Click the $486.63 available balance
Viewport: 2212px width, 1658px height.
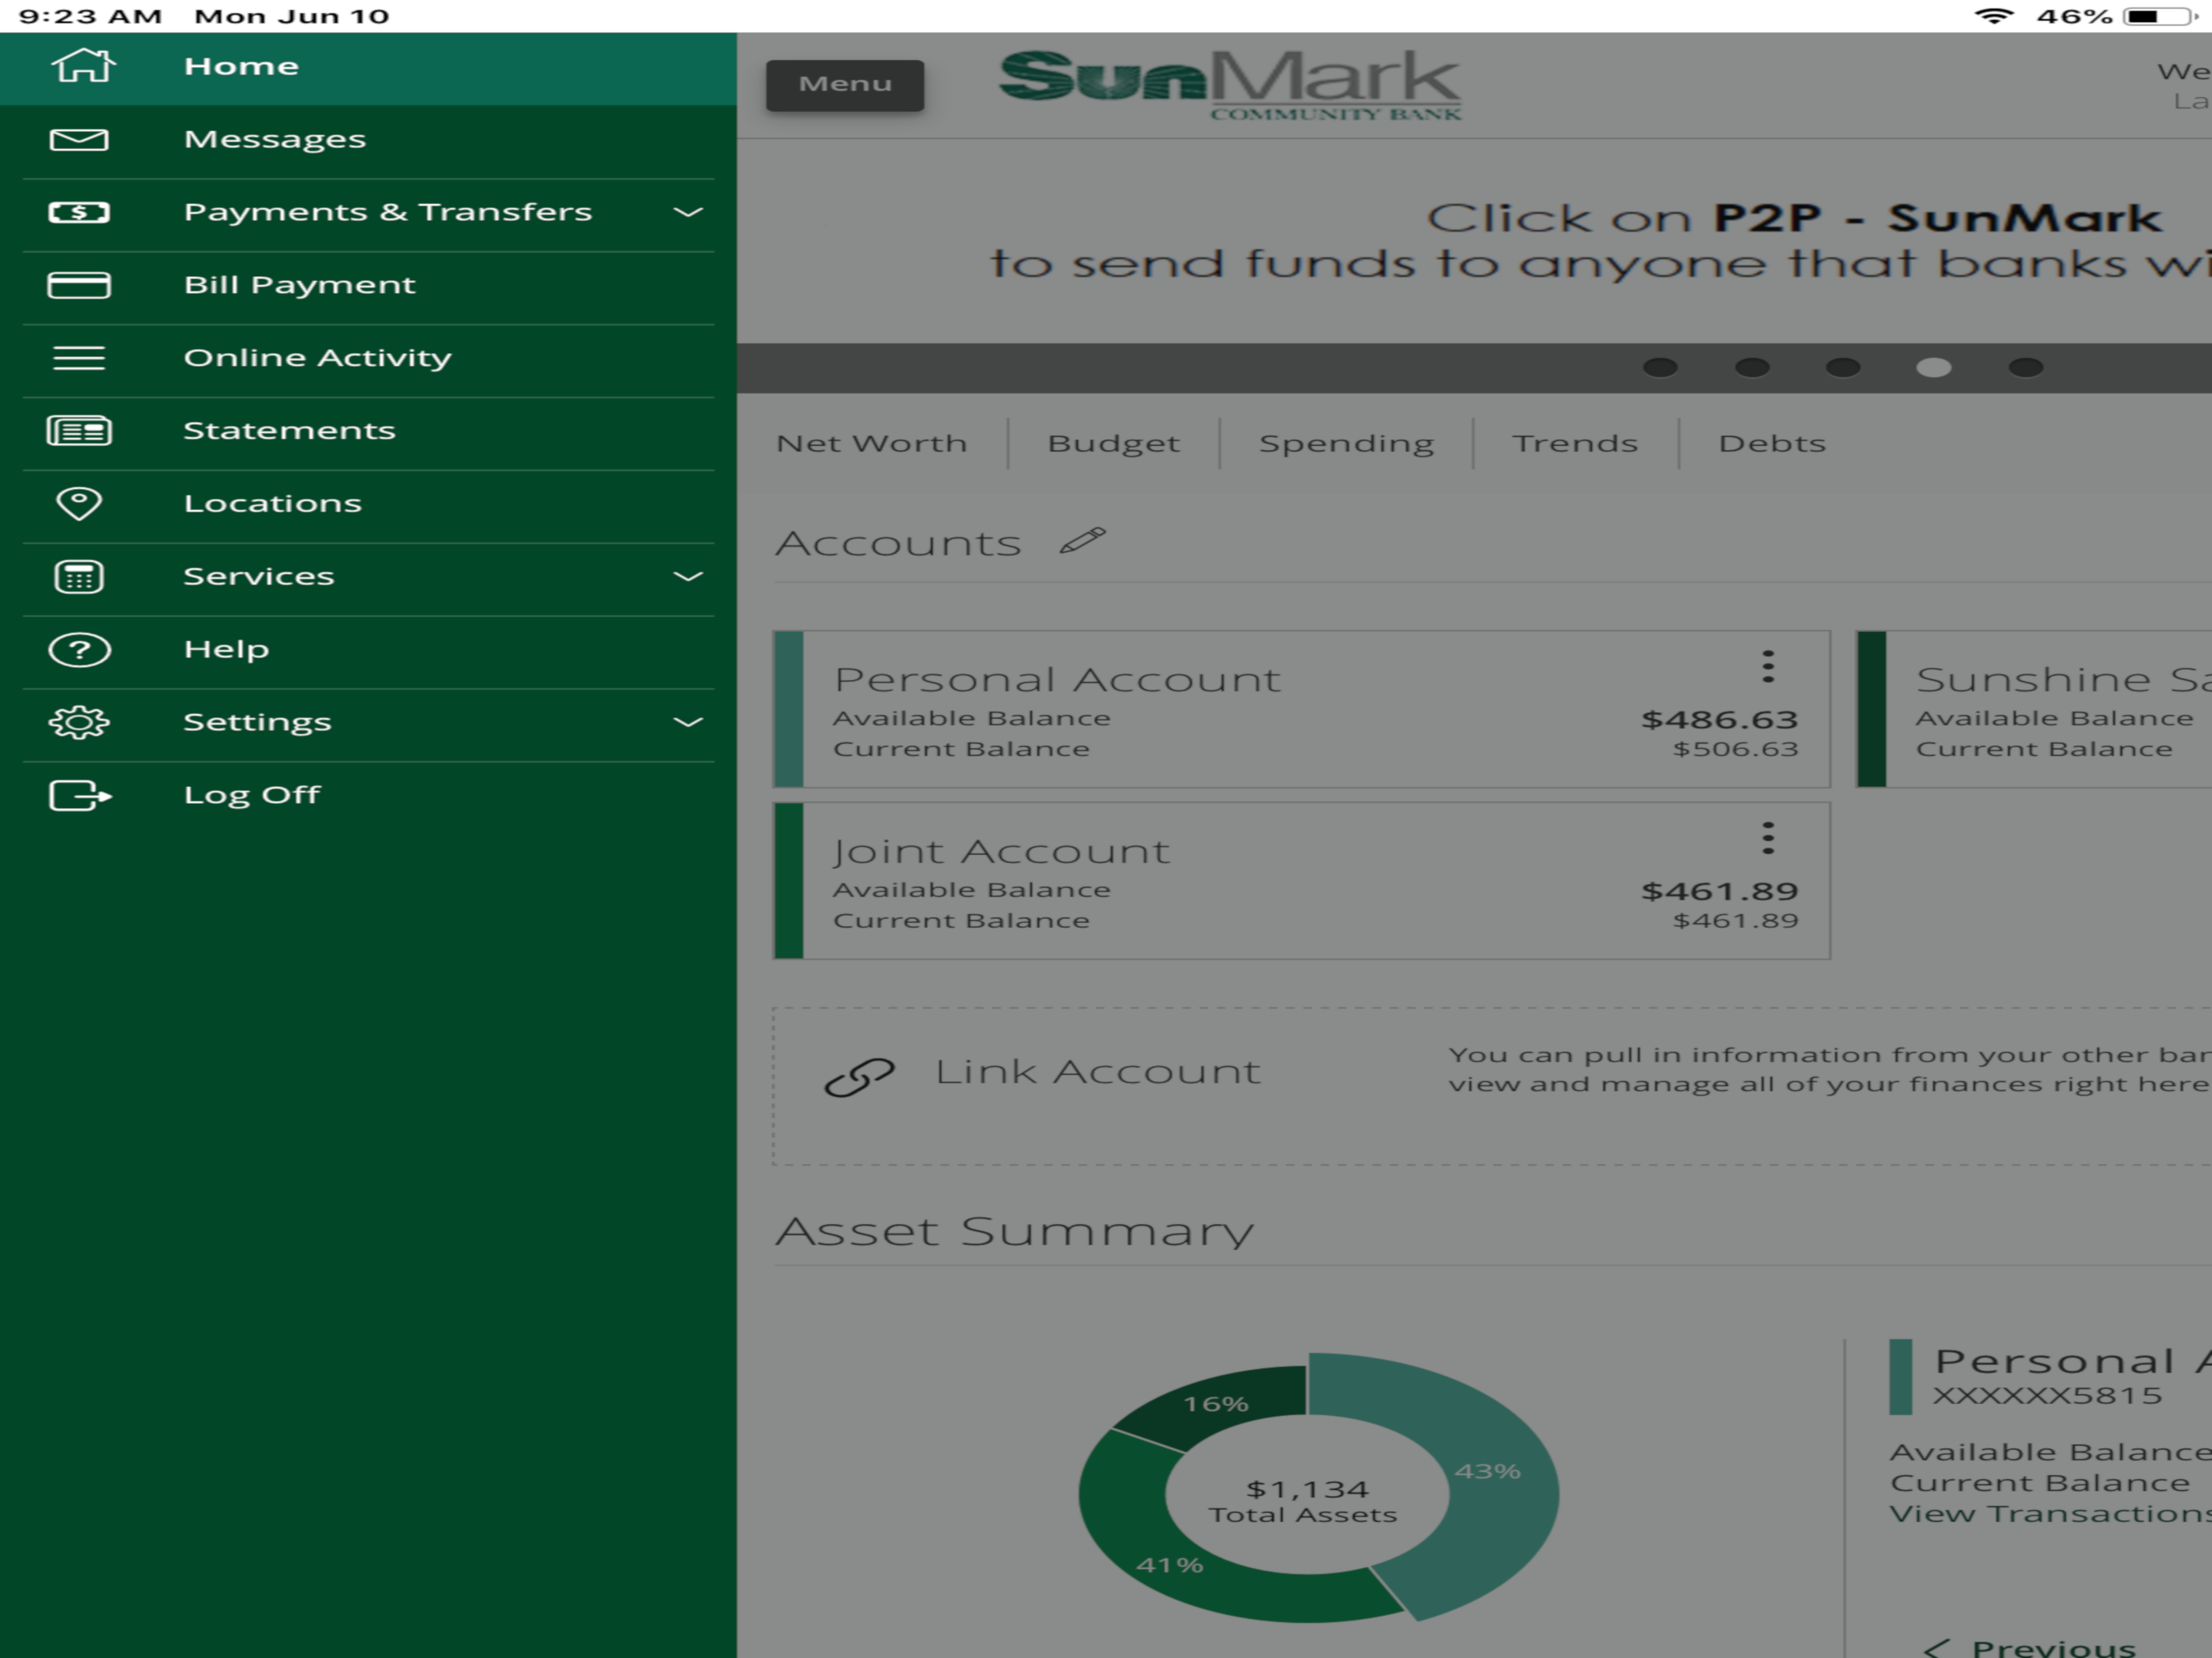pos(1719,719)
